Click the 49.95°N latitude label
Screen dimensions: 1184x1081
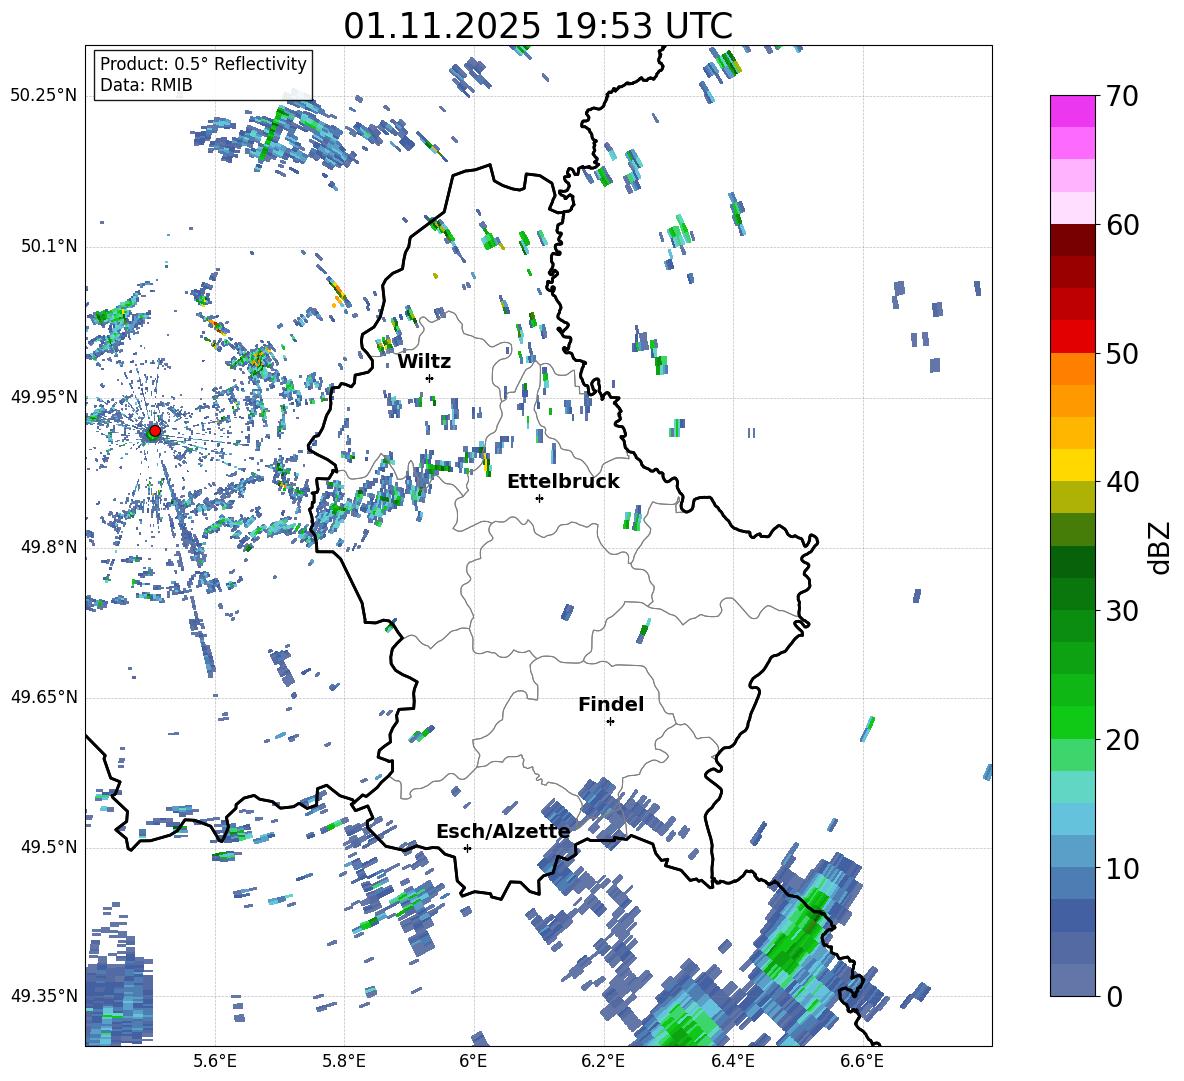pyautogui.click(x=44, y=397)
